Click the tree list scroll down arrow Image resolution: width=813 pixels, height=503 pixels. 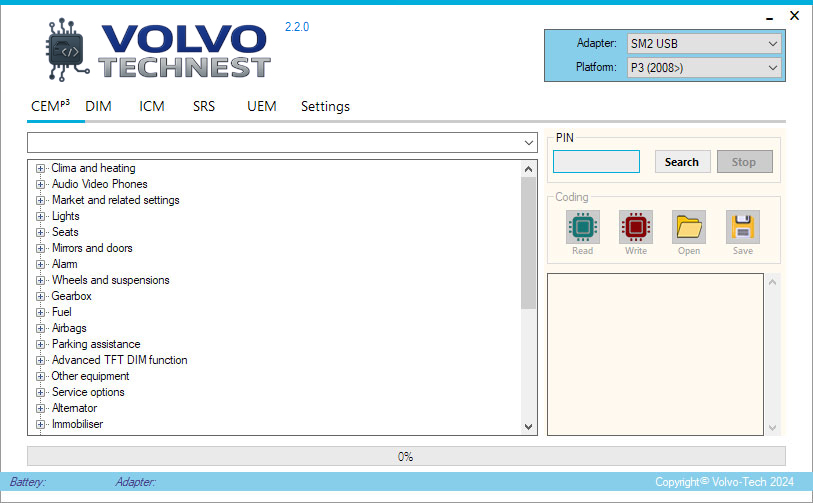[528, 427]
